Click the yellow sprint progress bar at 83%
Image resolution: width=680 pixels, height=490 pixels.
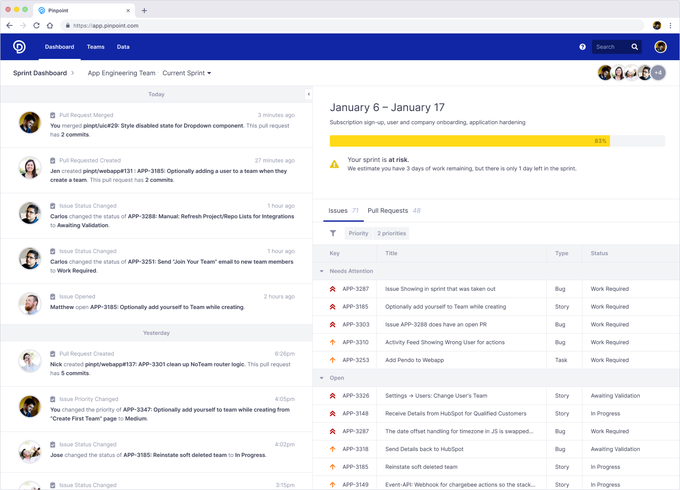(470, 141)
